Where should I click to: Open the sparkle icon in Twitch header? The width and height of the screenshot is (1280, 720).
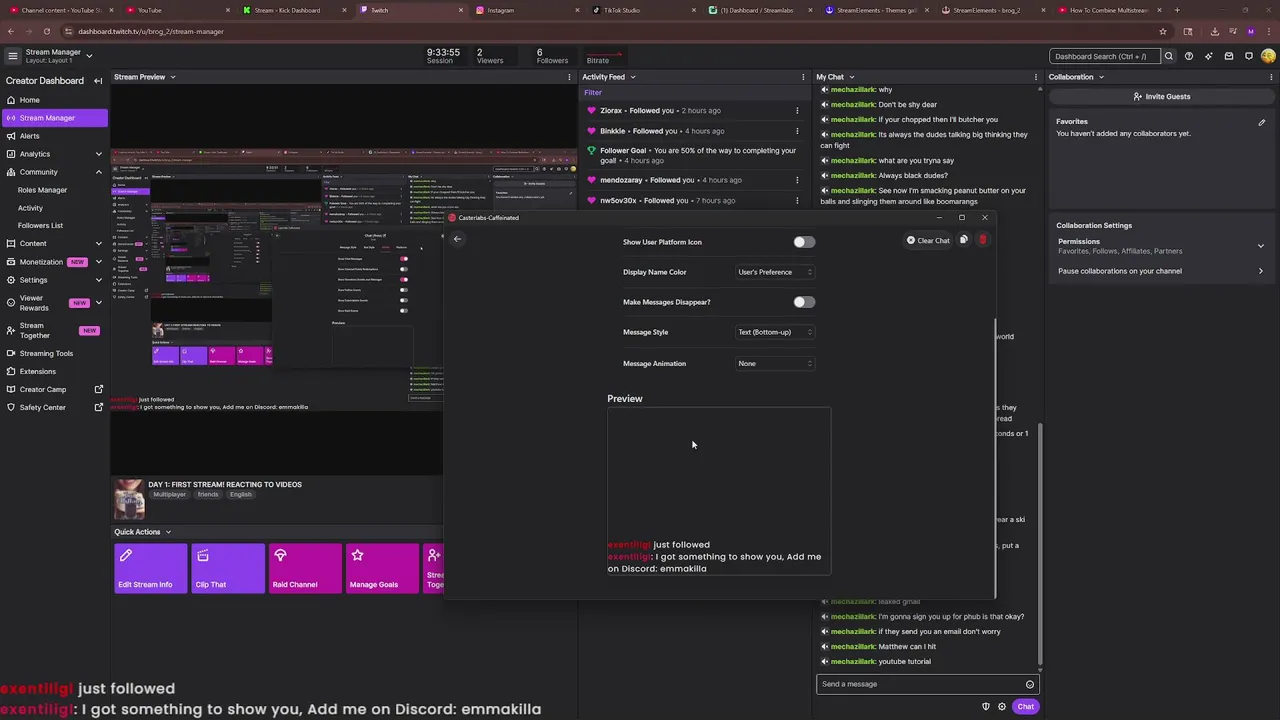click(1209, 56)
